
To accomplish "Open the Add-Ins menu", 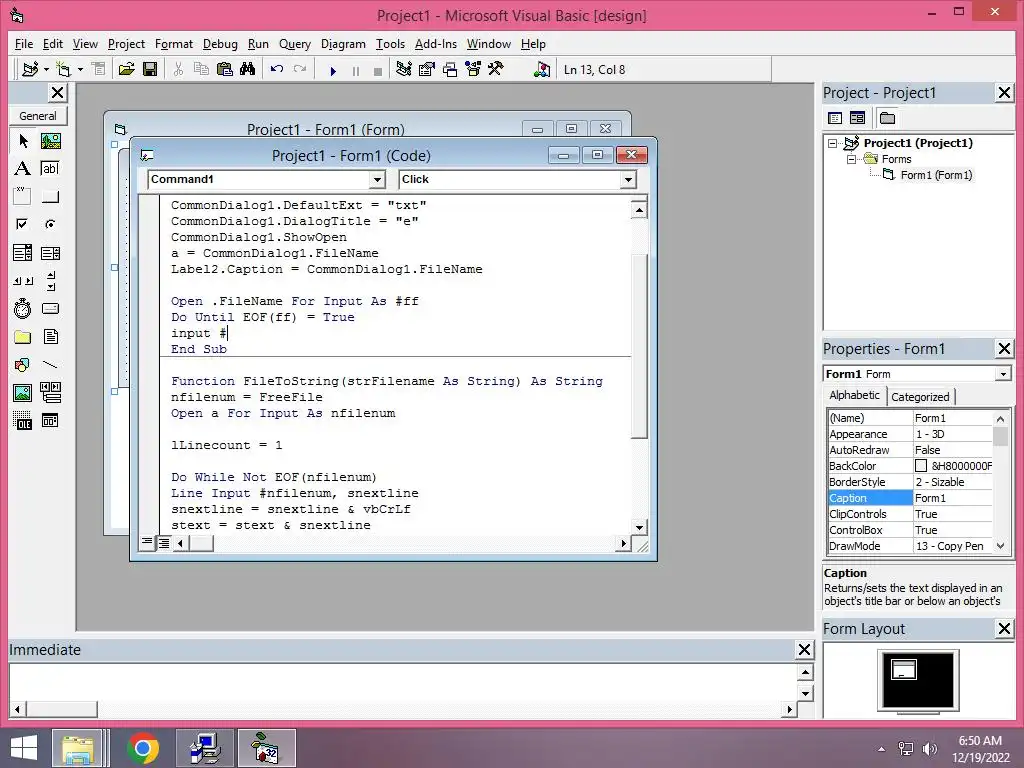I will coord(436,44).
